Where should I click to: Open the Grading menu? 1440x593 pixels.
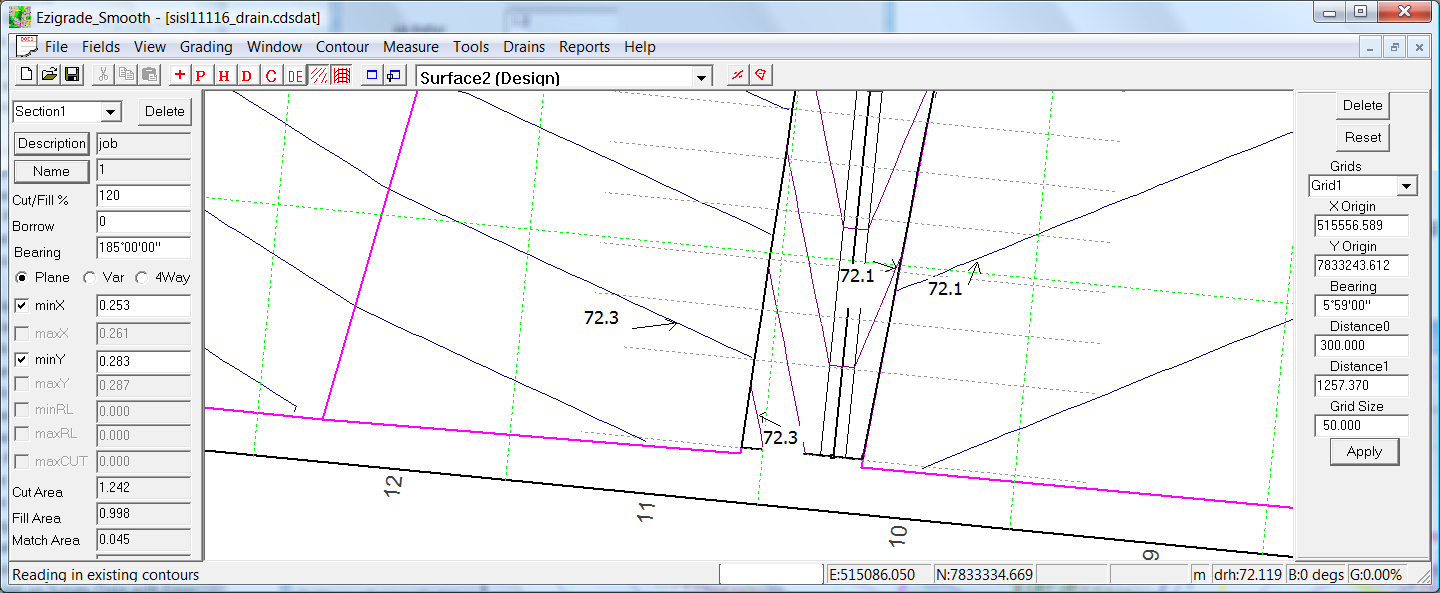coord(206,47)
